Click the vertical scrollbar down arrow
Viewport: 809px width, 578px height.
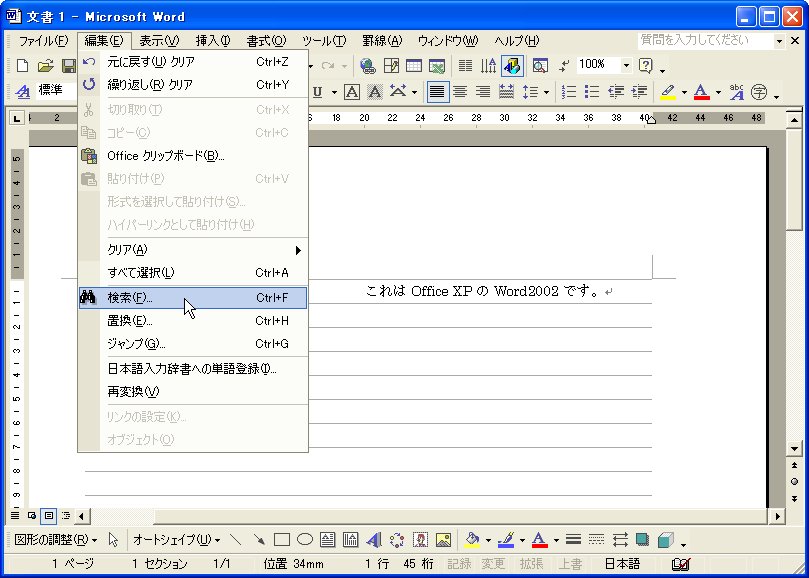coord(795,449)
